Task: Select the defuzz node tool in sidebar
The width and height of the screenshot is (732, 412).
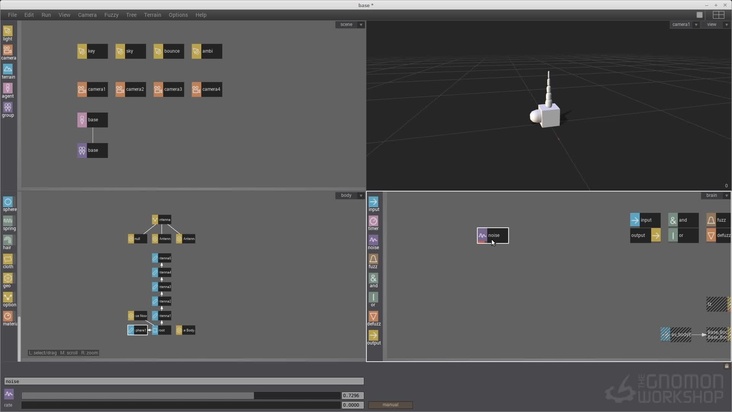Action: click(374, 317)
